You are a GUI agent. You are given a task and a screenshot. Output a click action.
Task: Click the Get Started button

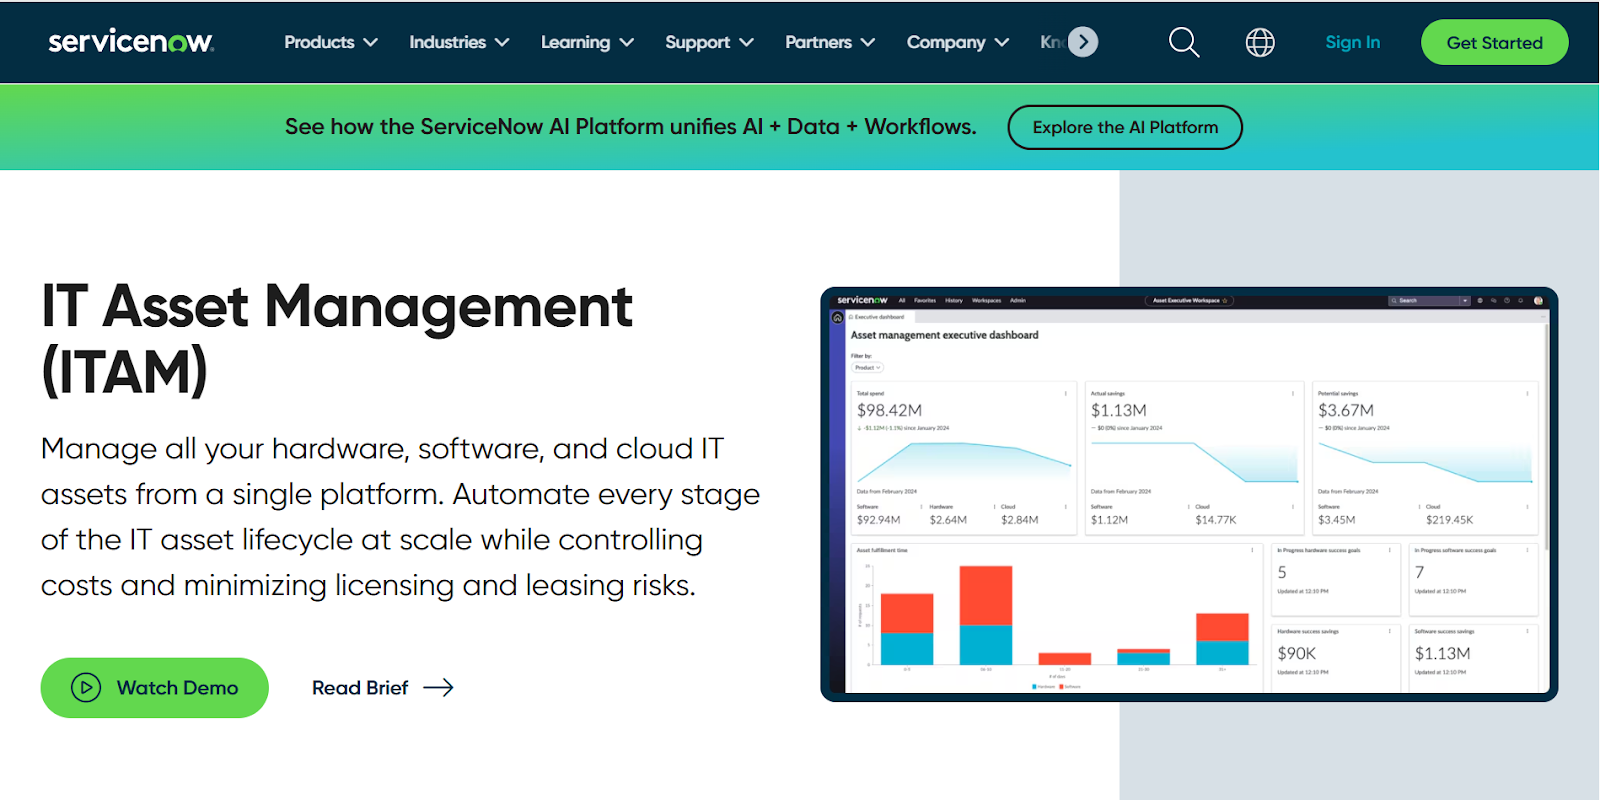pyautogui.click(x=1494, y=42)
